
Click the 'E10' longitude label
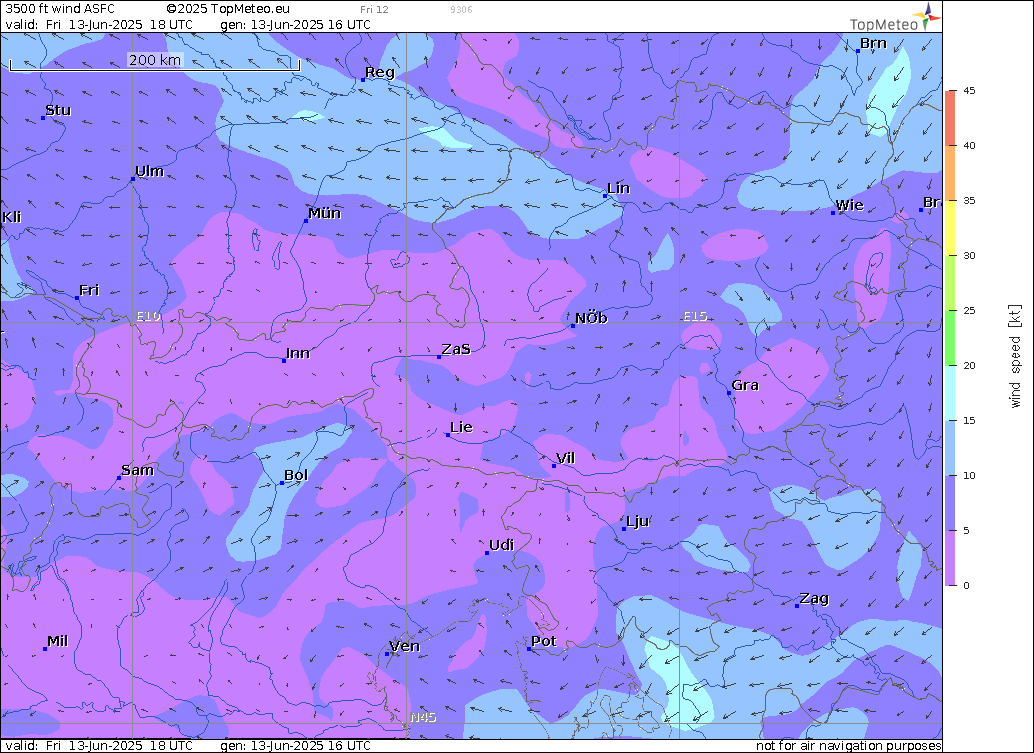tap(148, 316)
